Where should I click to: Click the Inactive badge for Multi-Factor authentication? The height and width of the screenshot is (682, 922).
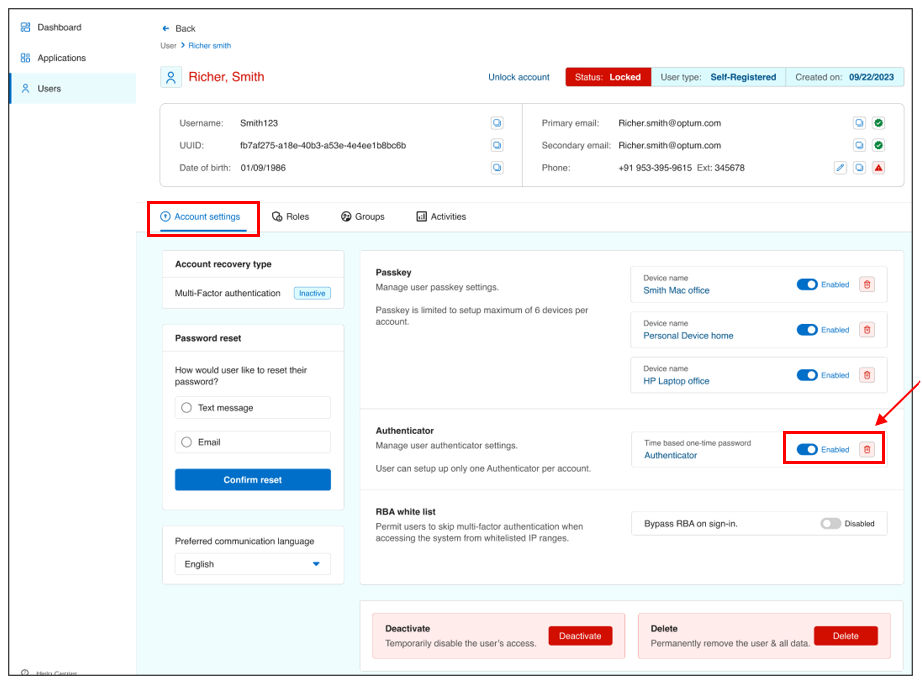click(x=312, y=293)
